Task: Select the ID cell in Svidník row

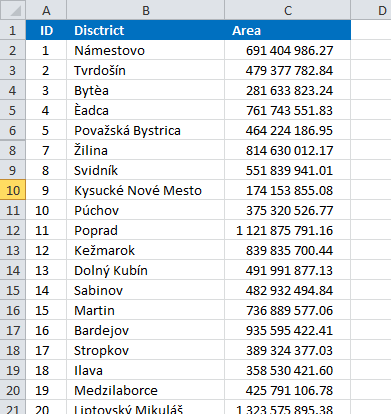Action: click(46, 170)
